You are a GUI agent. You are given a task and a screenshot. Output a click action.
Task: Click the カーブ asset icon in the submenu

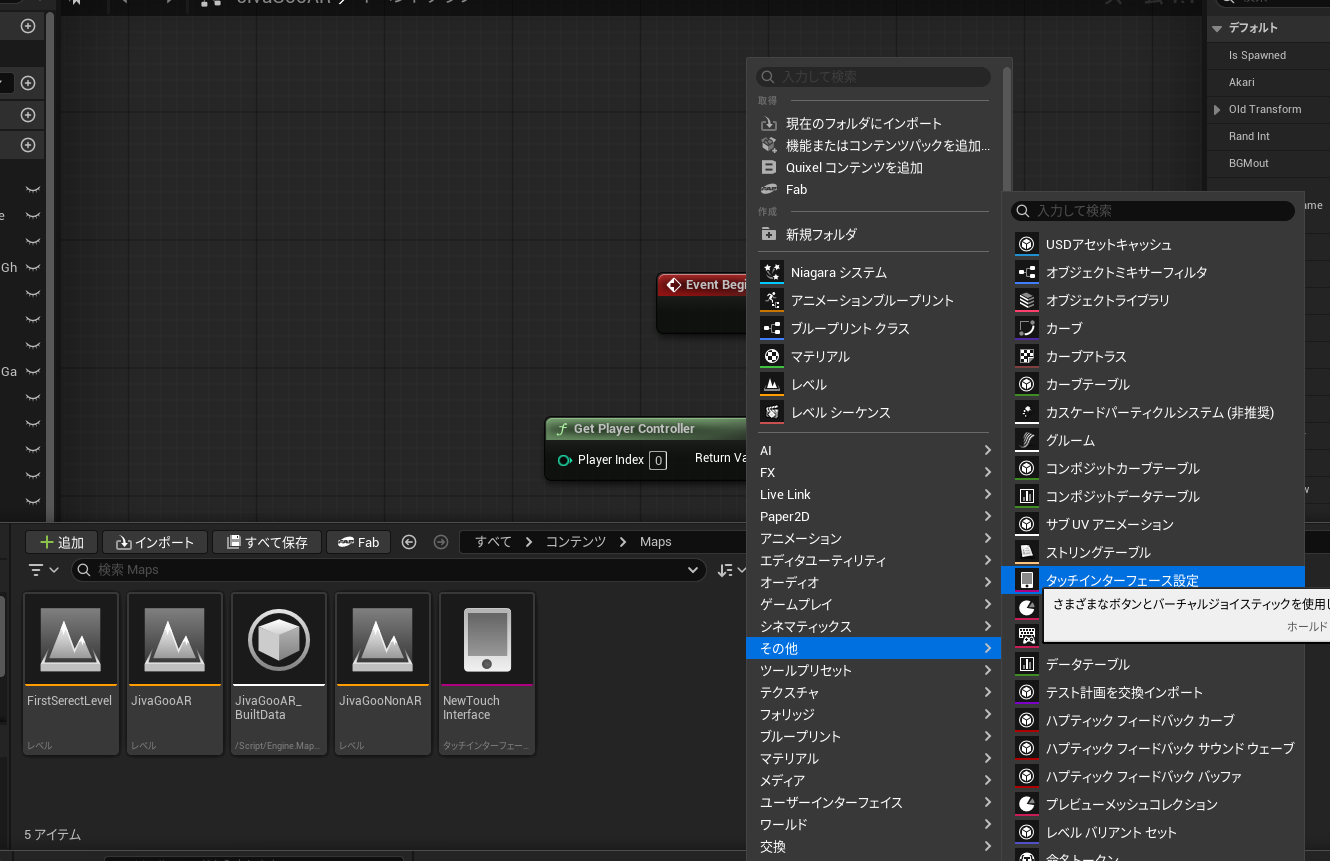coord(1026,328)
